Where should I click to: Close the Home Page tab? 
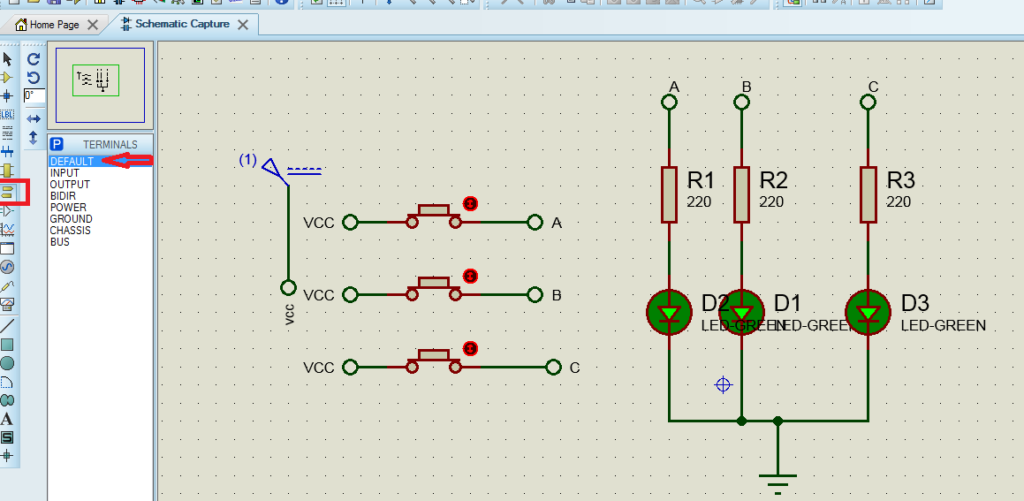(93, 25)
